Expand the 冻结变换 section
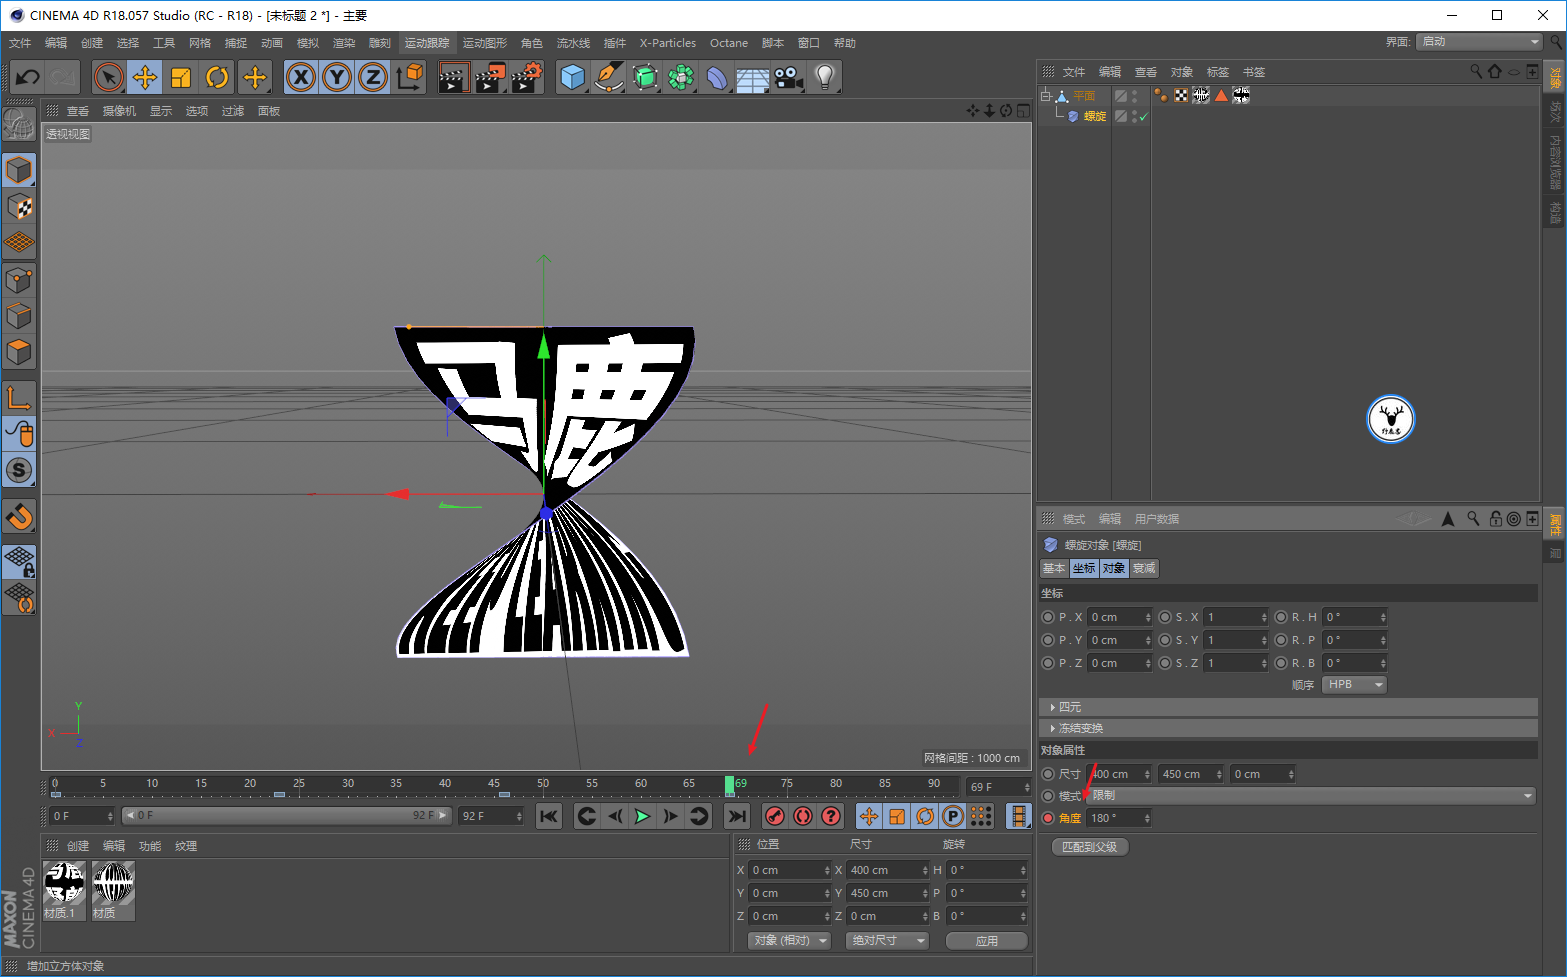This screenshot has width=1567, height=977. tap(1288, 728)
